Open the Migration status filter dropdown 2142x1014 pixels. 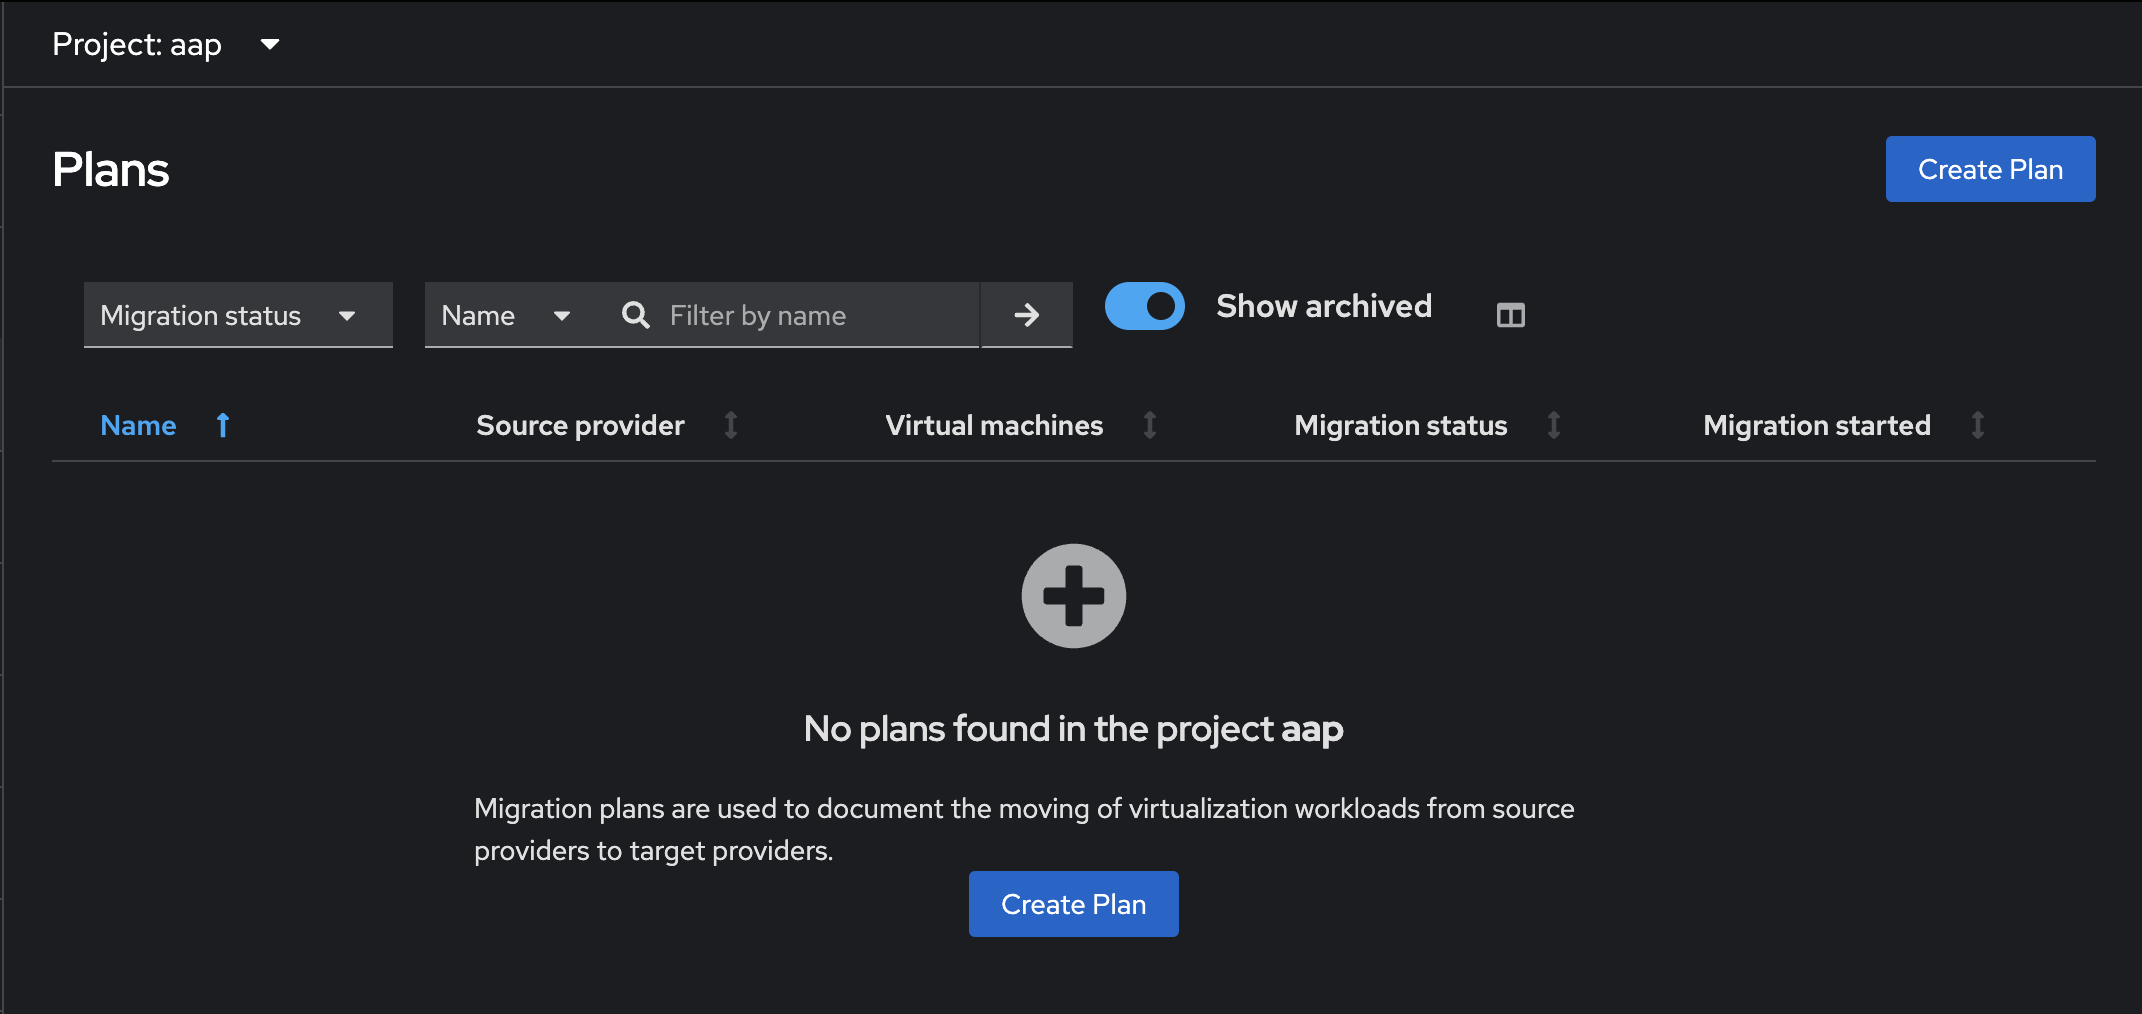pos(238,315)
